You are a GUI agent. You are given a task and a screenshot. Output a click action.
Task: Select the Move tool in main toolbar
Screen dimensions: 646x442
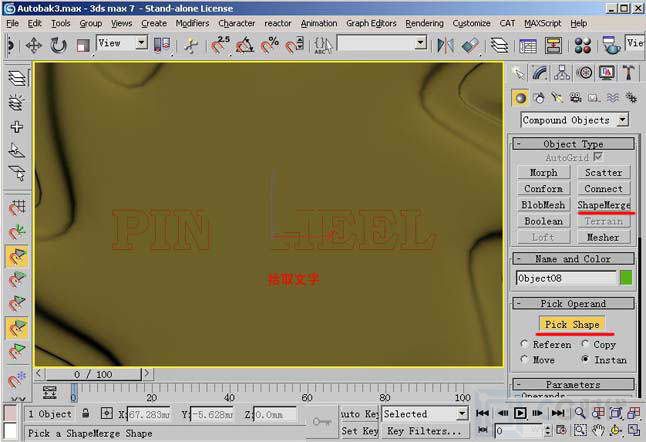[x=33, y=45]
